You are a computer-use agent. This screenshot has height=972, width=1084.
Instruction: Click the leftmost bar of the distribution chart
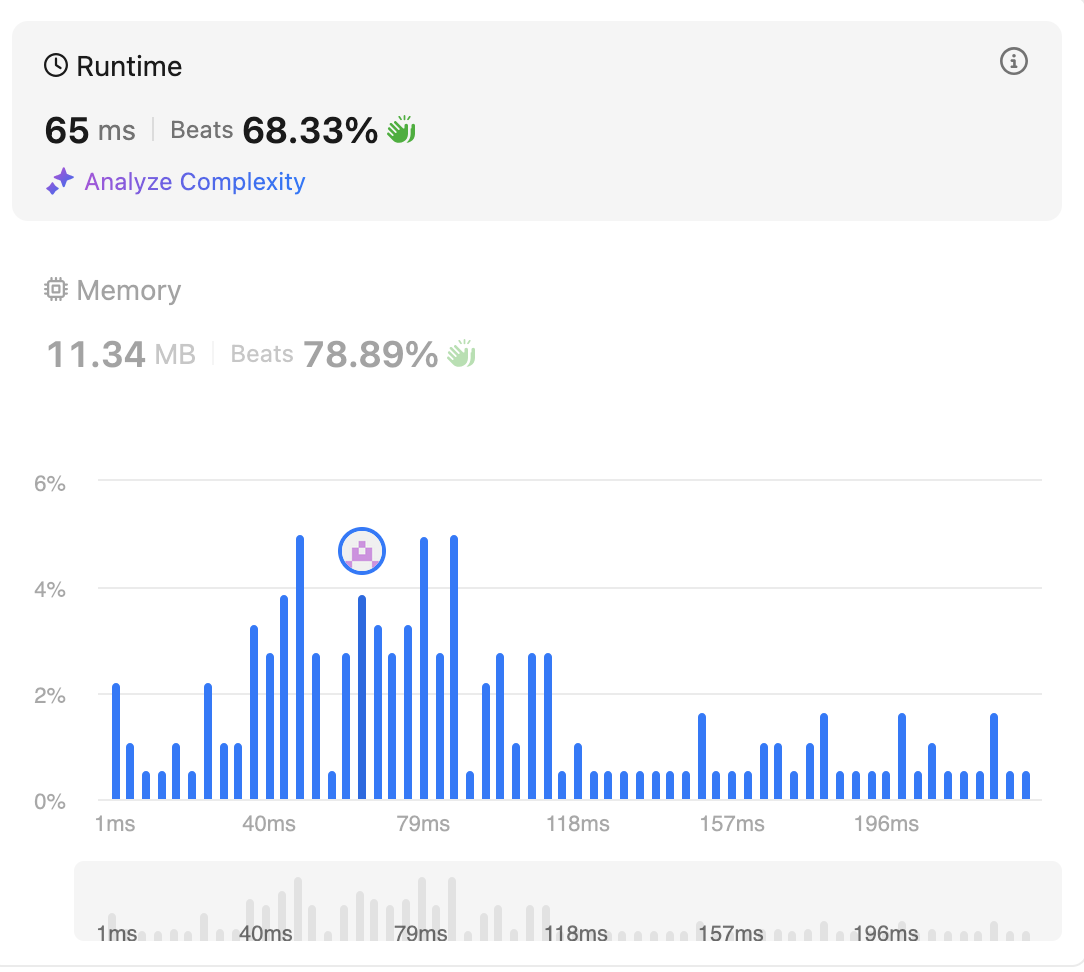click(x=116, y=742)
